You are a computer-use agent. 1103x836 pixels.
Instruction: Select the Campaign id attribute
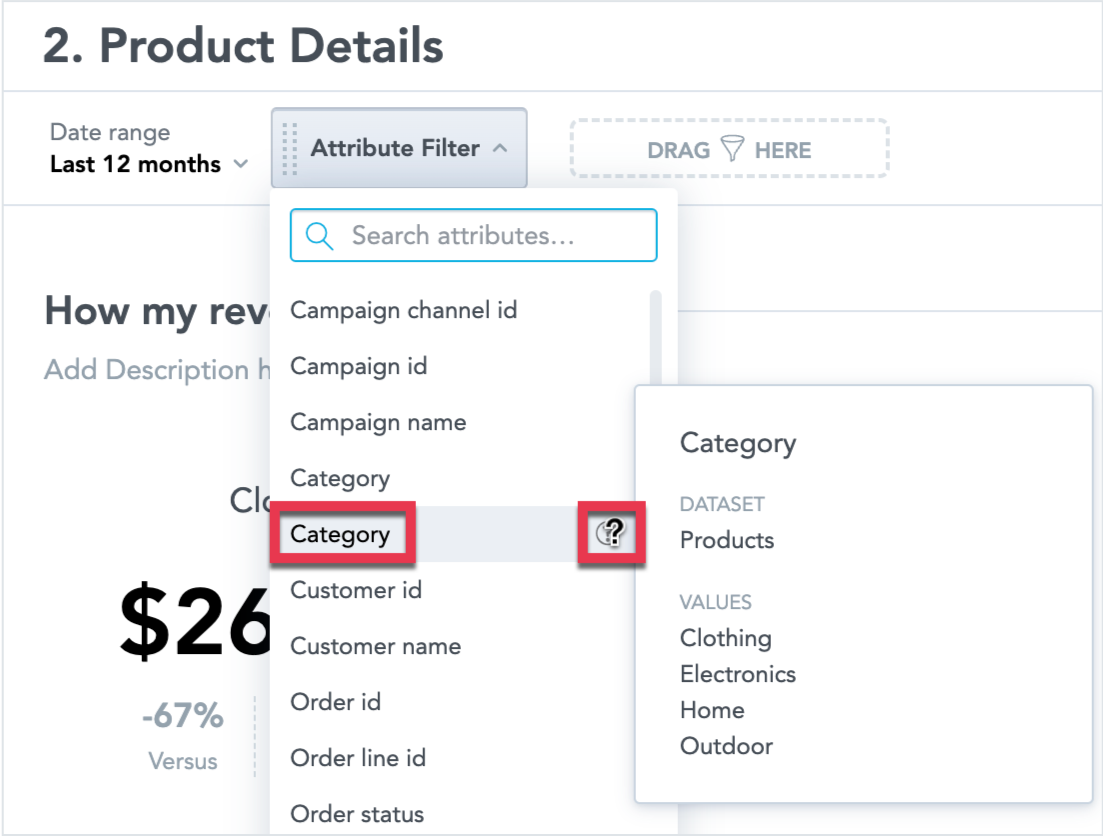358,366
